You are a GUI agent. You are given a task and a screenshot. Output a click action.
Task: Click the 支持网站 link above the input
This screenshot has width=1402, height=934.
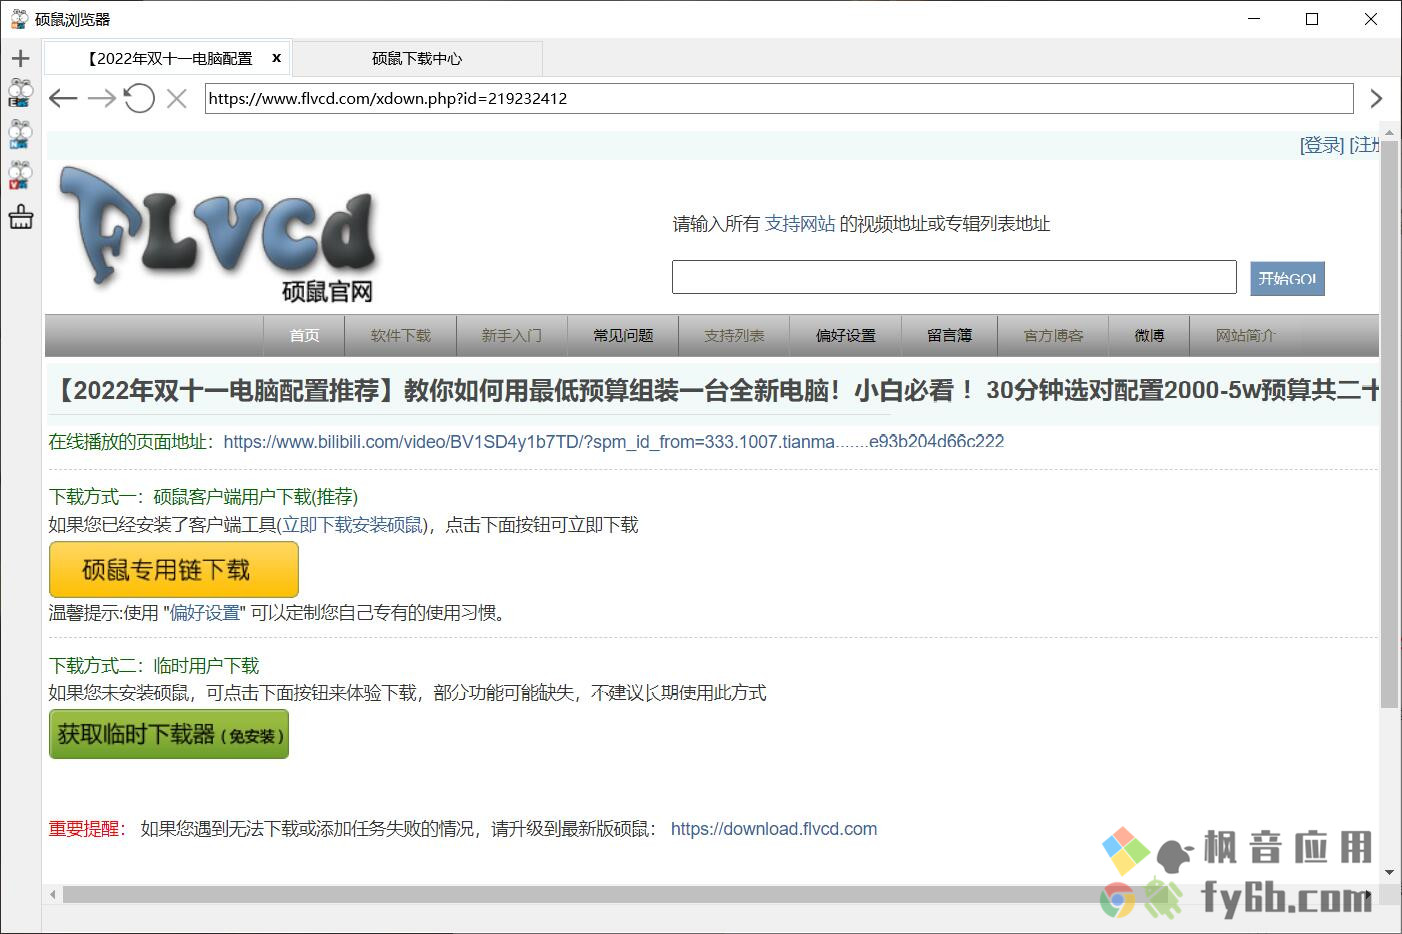click(800, 224)
